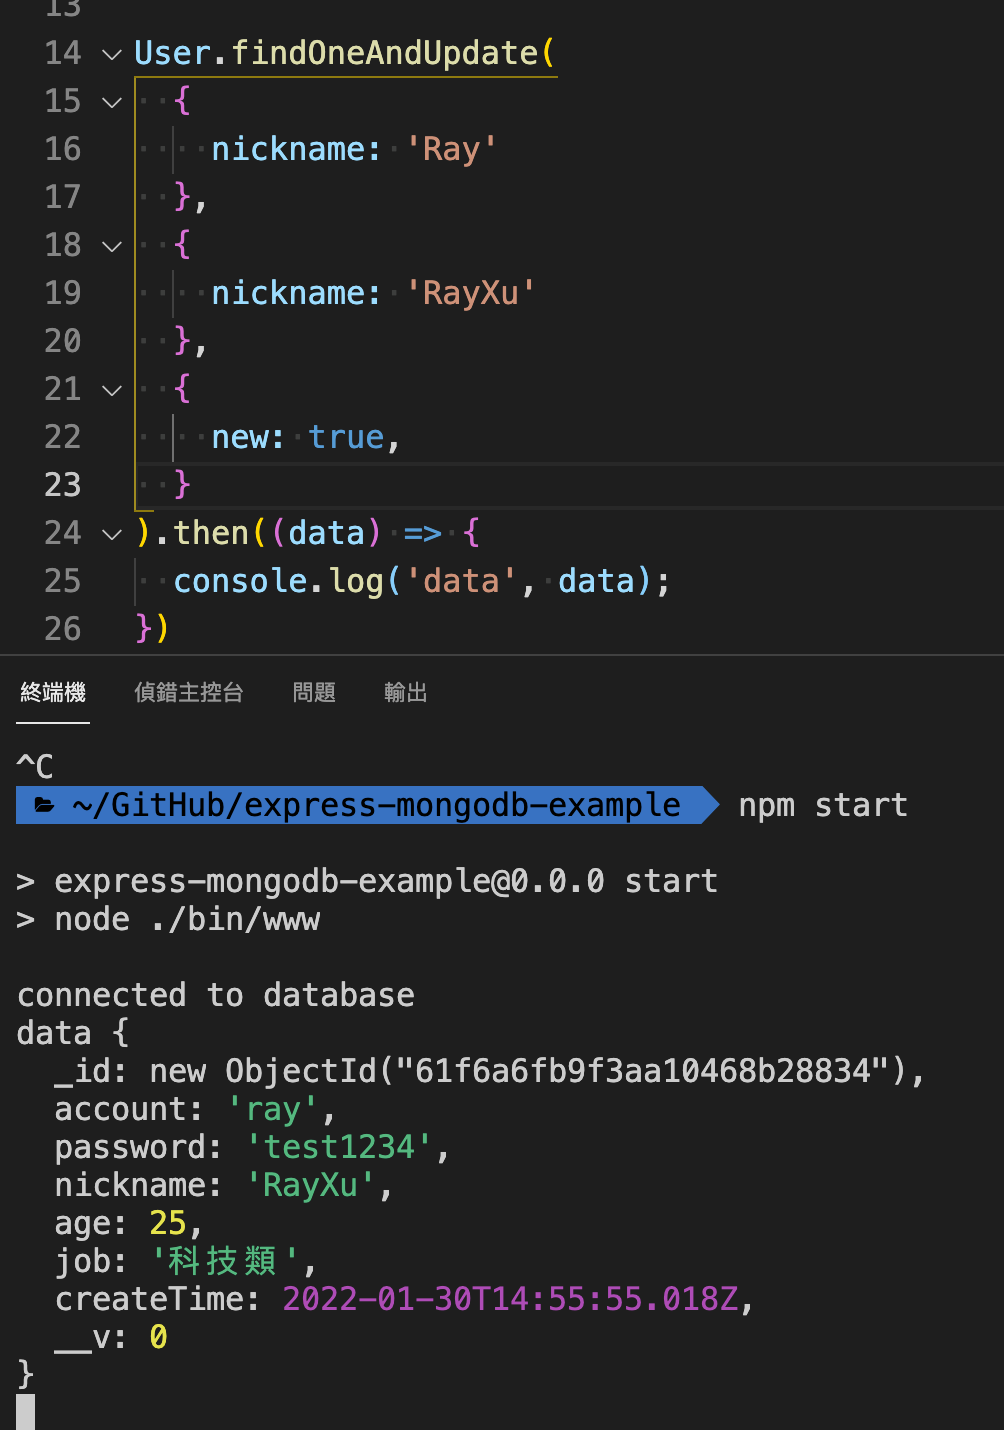Click the createTime timestamp in terminal output

click(x=510, y=1299)
